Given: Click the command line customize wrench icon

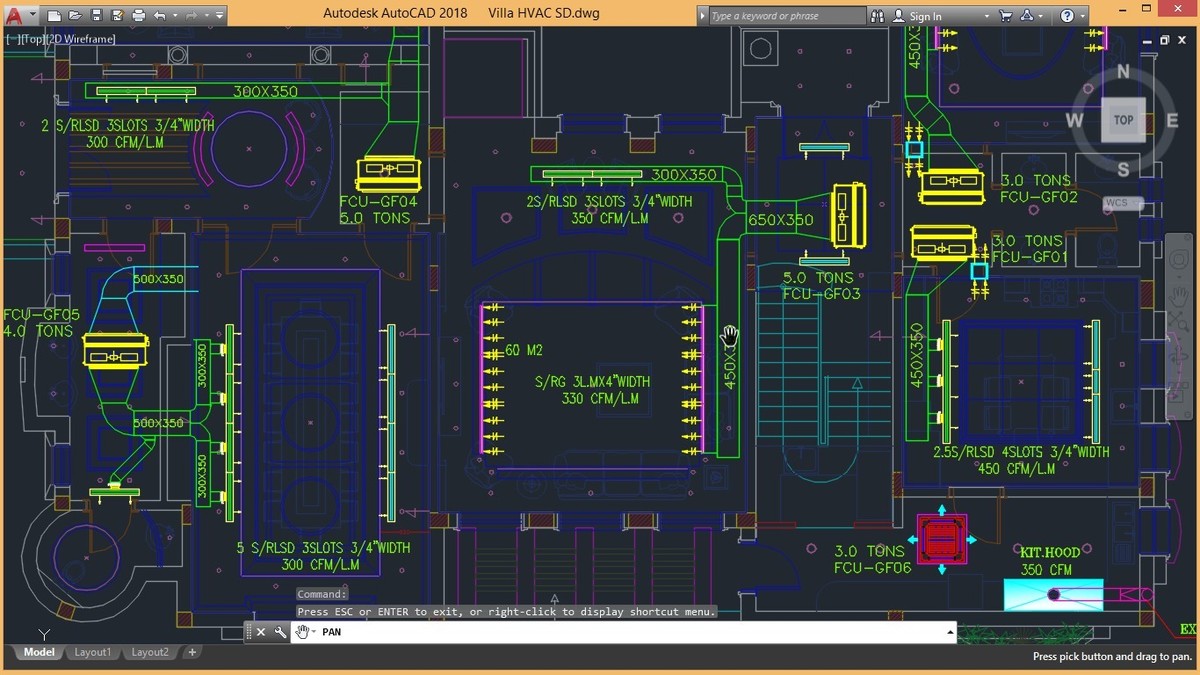Looking at the screenshot, I should point(280,632).
